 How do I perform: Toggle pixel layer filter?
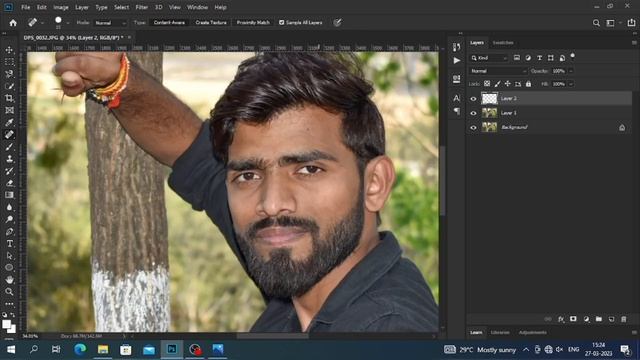pos(517,58)
